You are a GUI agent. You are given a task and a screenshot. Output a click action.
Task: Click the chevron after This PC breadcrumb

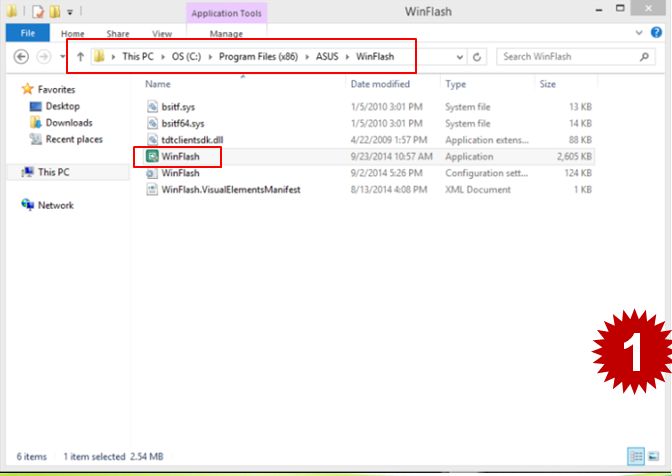(163, 57)
